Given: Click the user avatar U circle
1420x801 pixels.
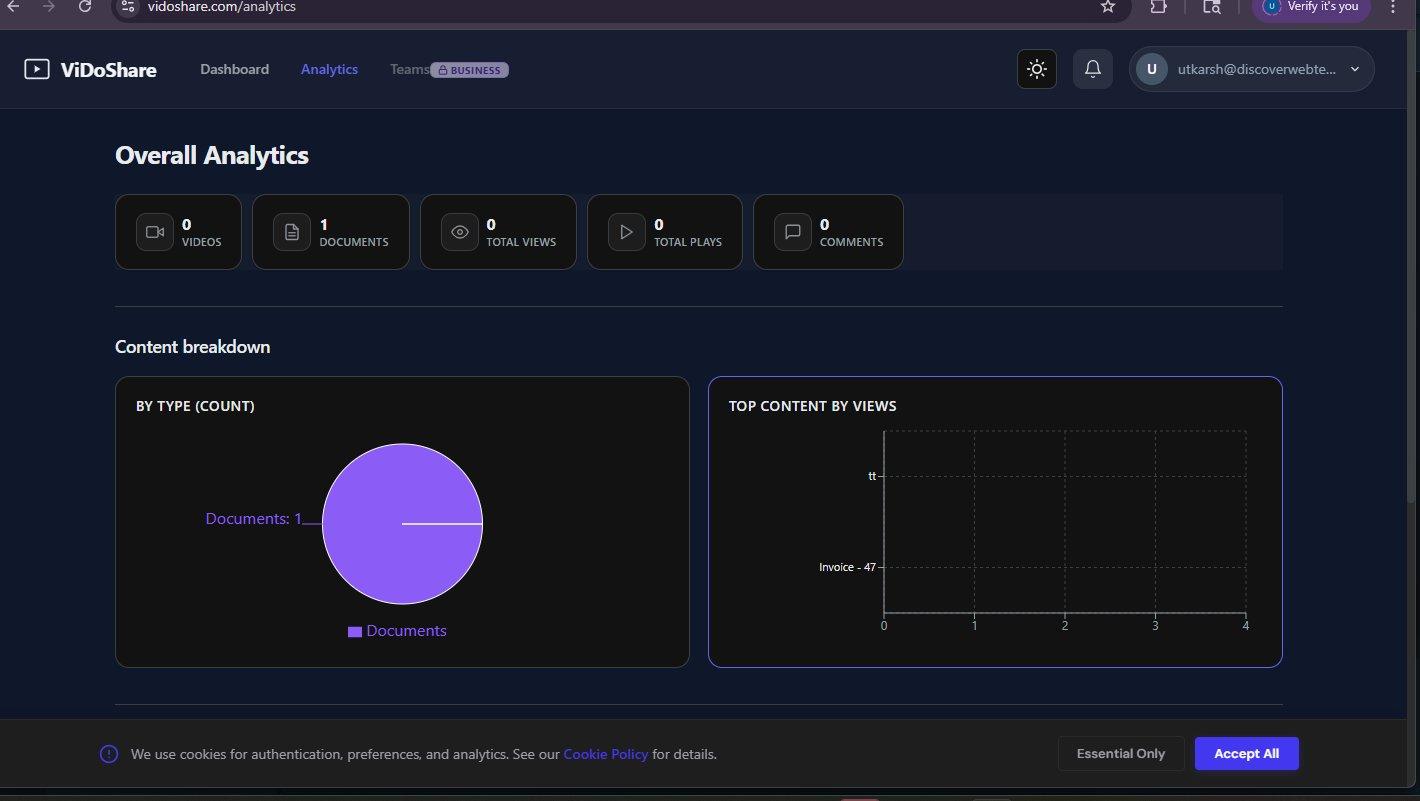Looking at the screenshot, I should [1152, 69].
